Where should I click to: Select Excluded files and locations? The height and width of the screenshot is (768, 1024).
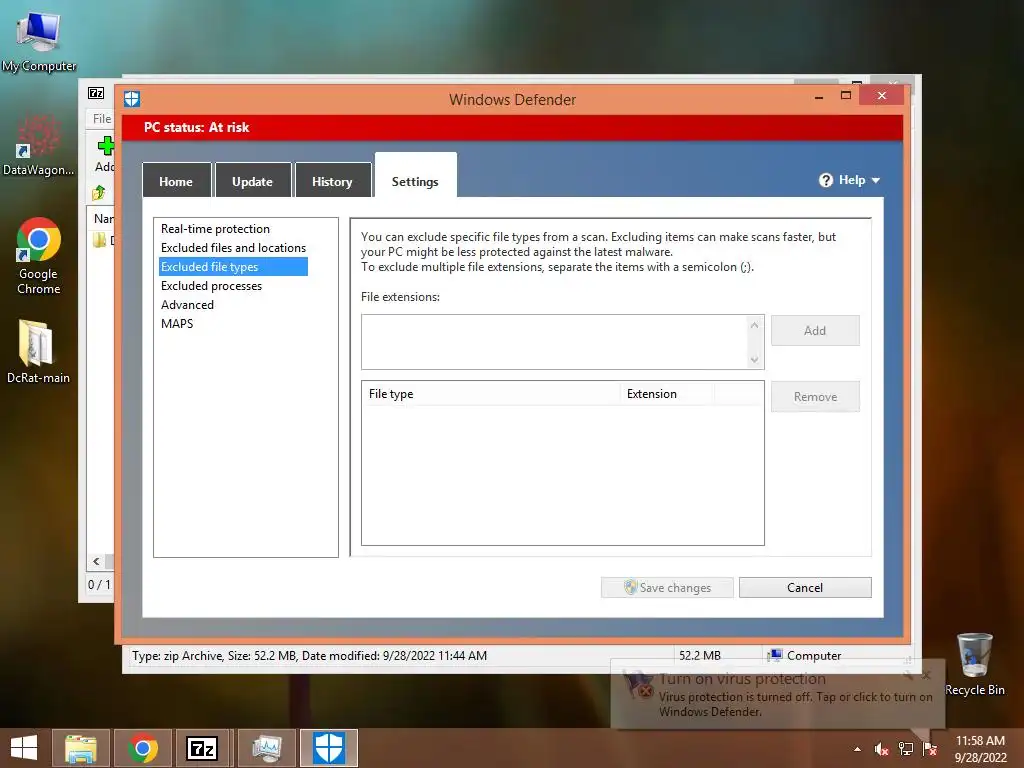tap(233, 248)
